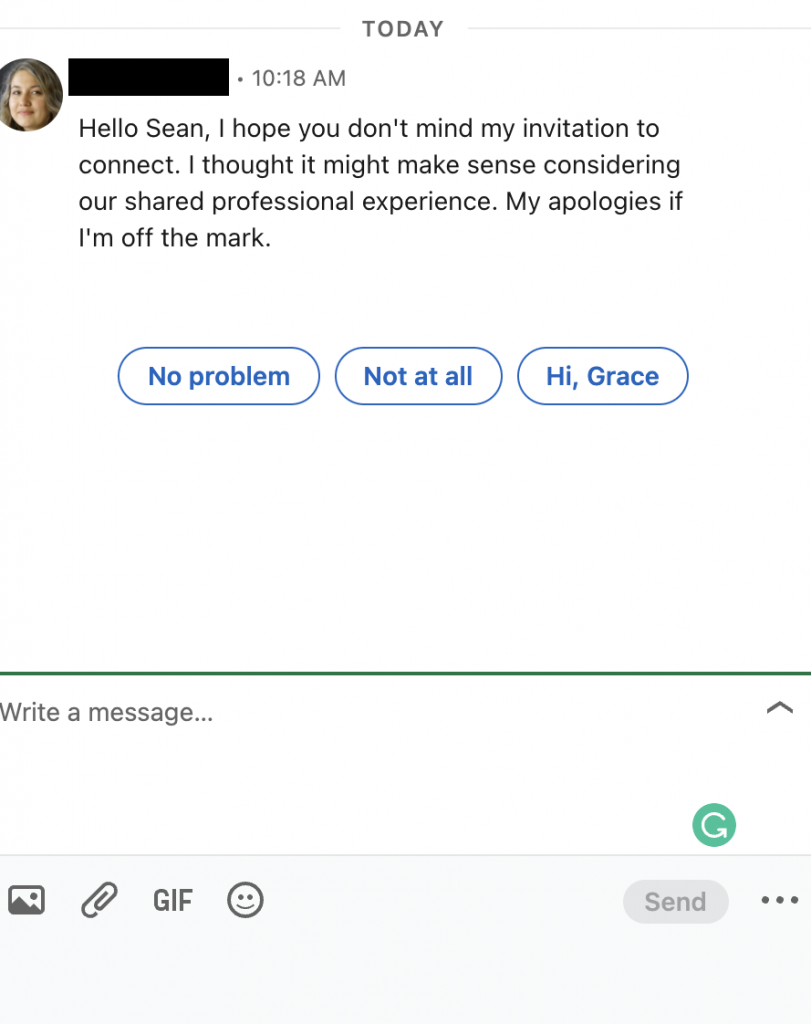Open more options three-dot menu
811x1024 pixels.
point(780,900)
